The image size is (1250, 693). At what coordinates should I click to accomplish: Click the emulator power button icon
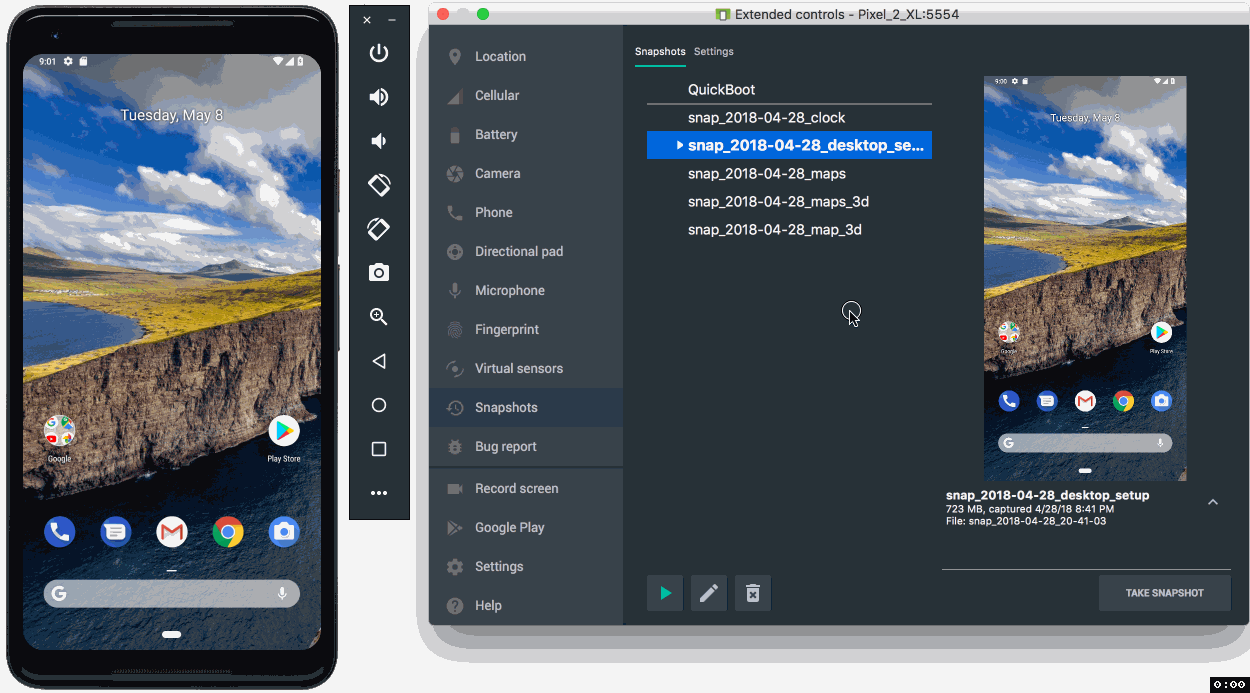click(379, 53)
